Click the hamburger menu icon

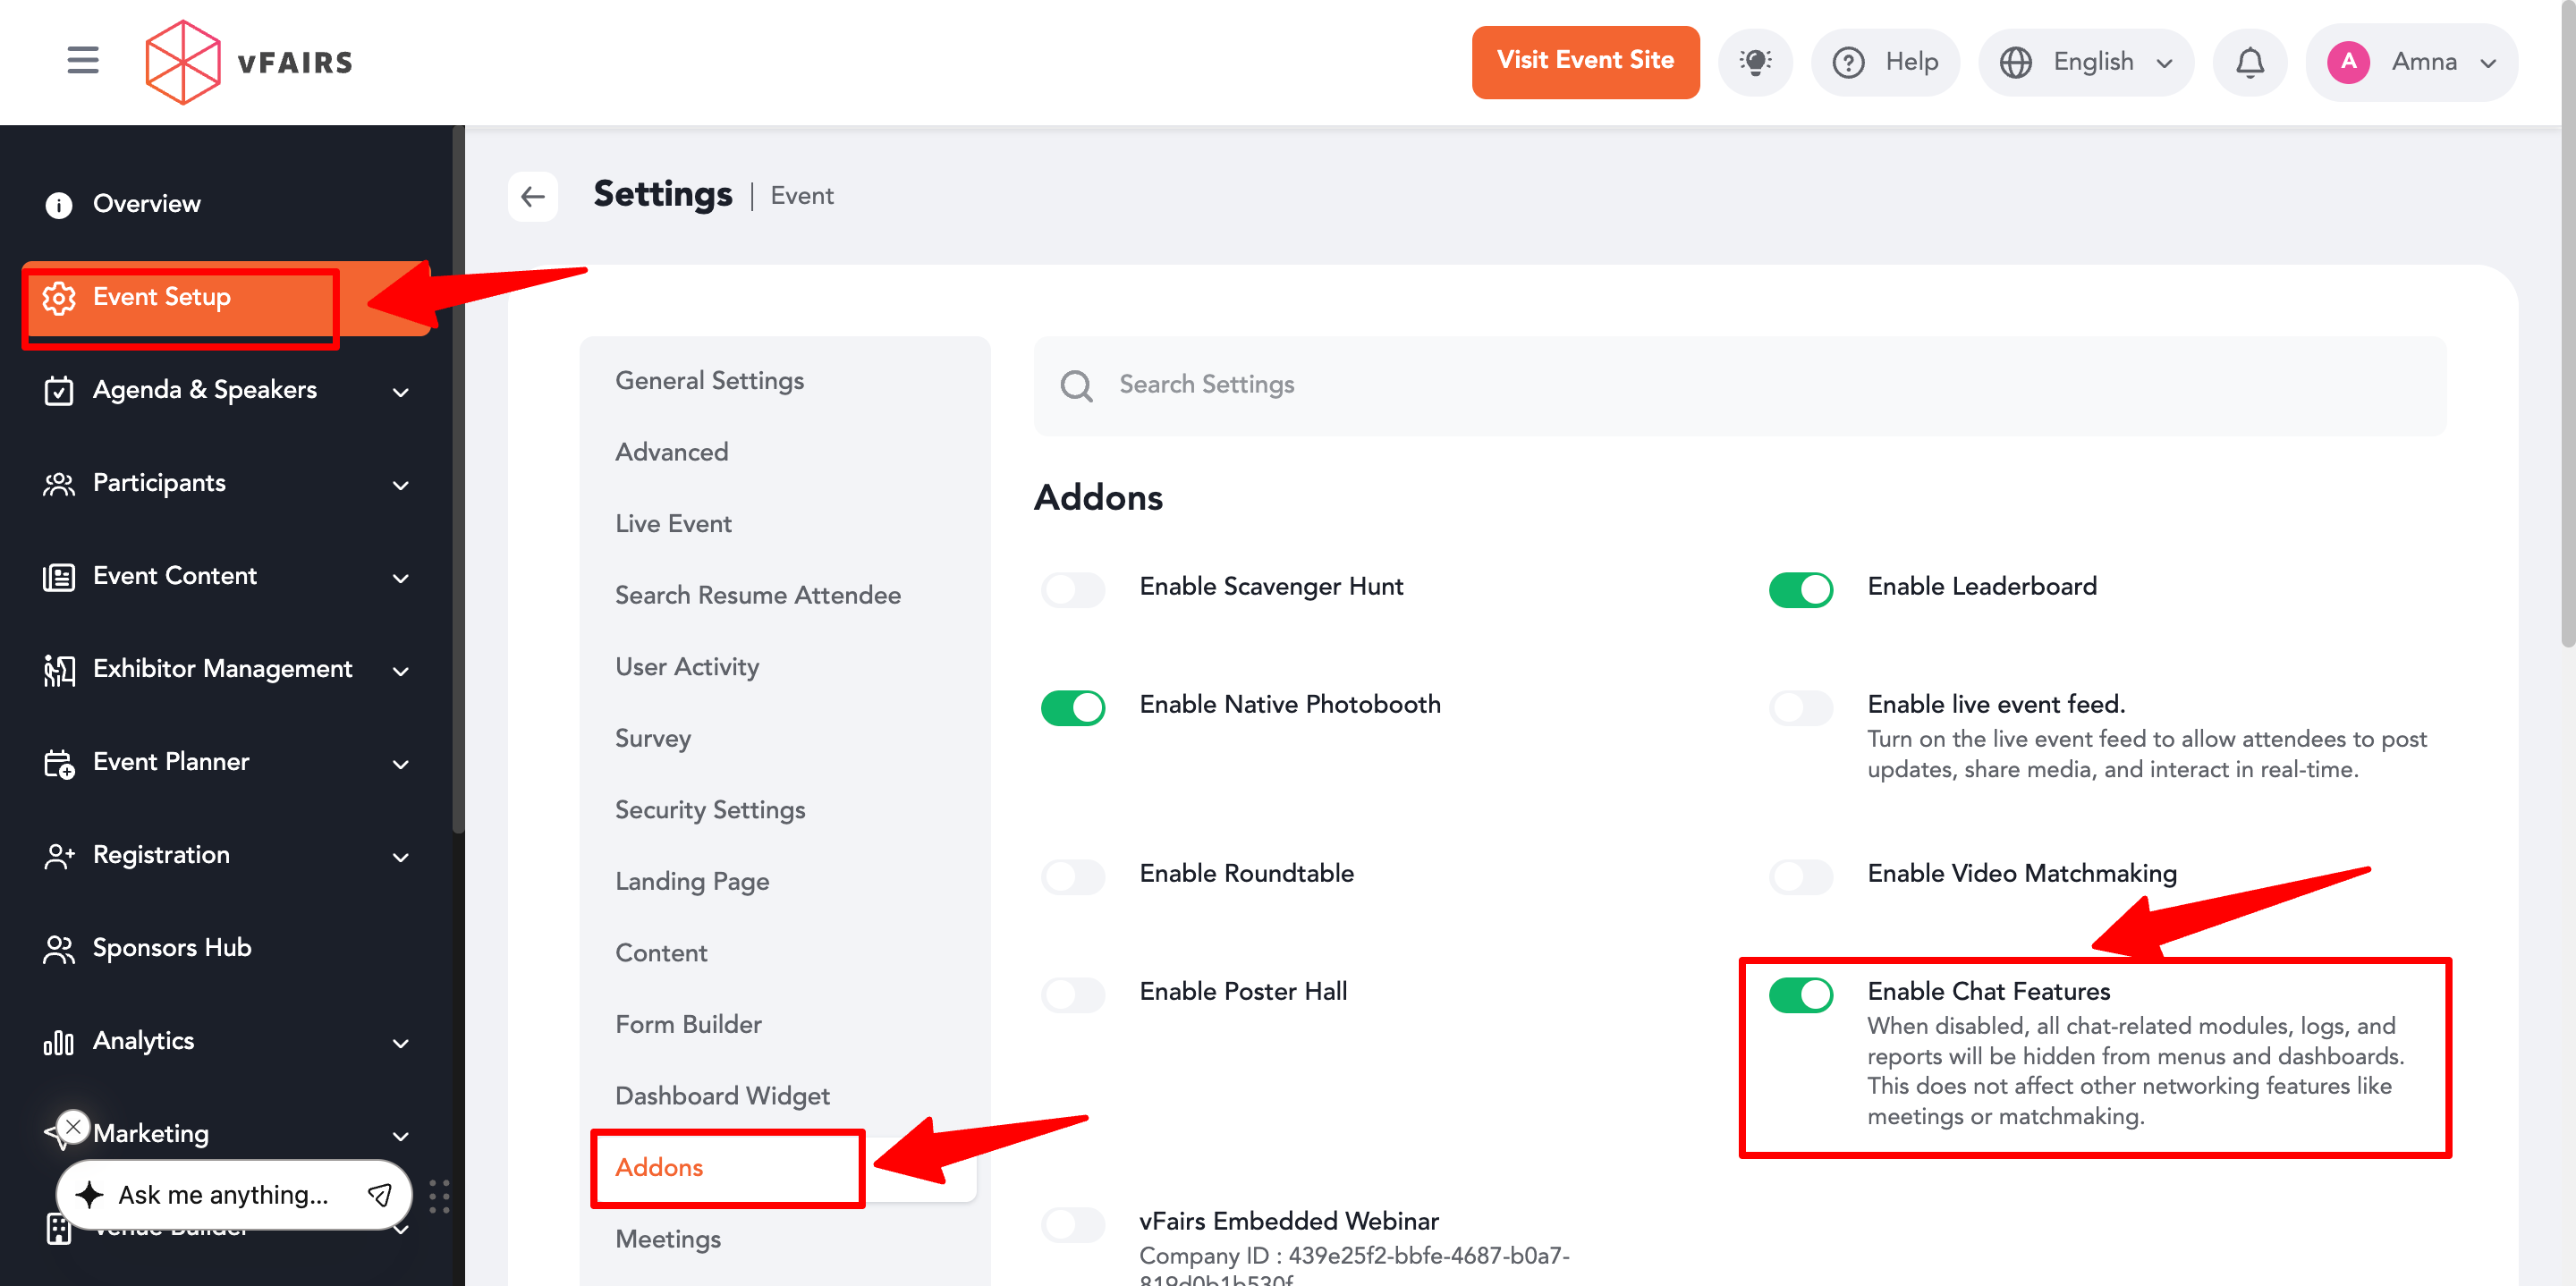click(x=83, y=61)
